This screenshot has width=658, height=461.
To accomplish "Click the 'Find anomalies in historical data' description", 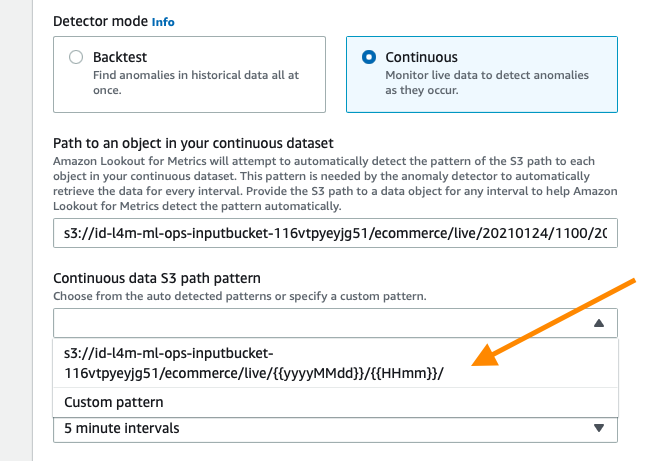I will 196,83.
